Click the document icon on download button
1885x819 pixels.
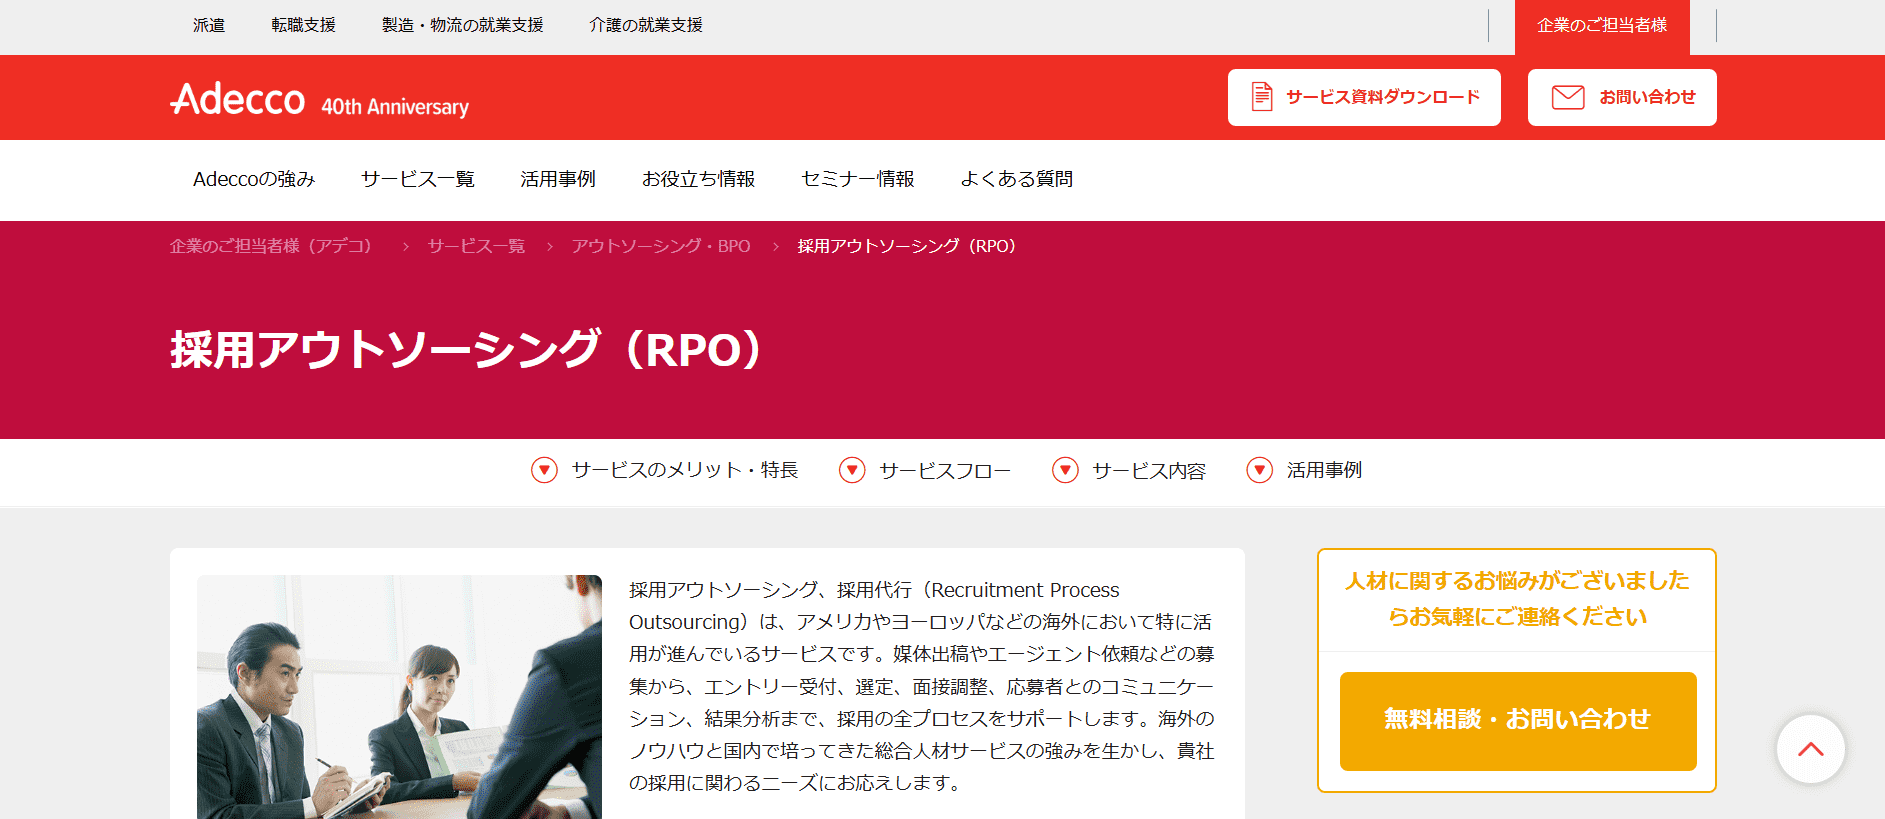tap(1262, 97)
